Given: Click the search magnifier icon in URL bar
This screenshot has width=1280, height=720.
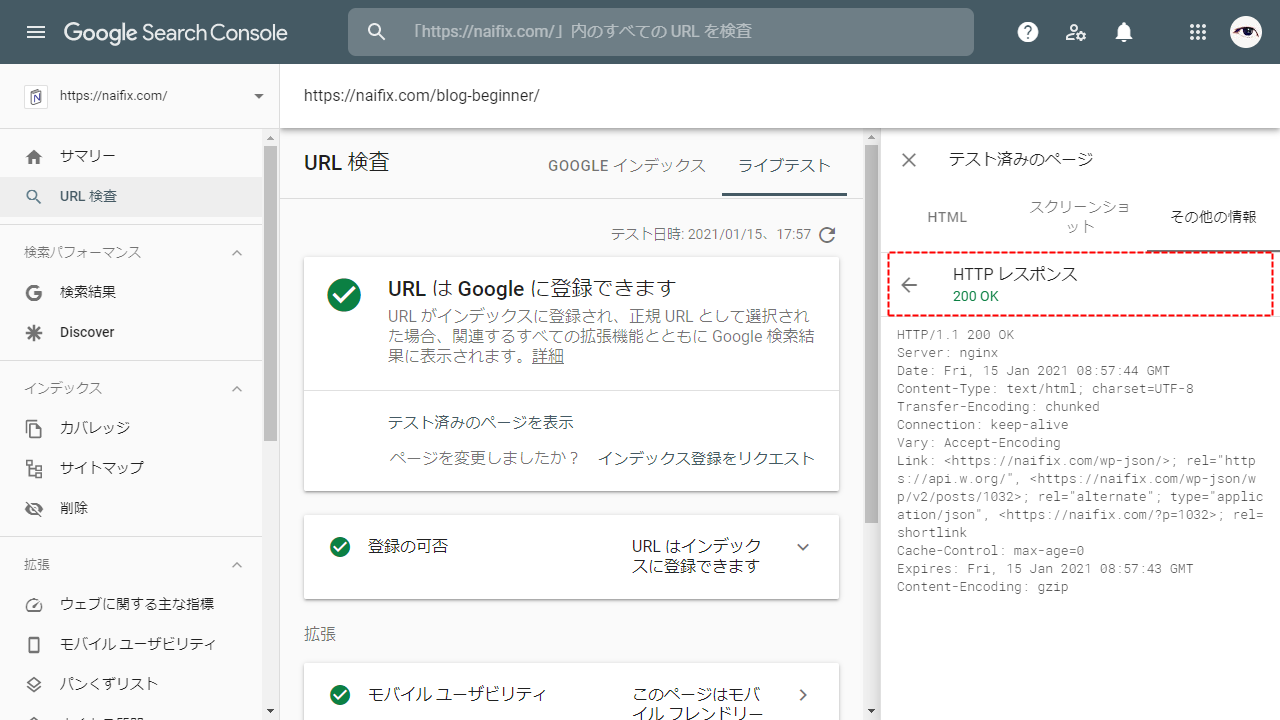Looking at the screenshot, I should click(x=376, y=32).
